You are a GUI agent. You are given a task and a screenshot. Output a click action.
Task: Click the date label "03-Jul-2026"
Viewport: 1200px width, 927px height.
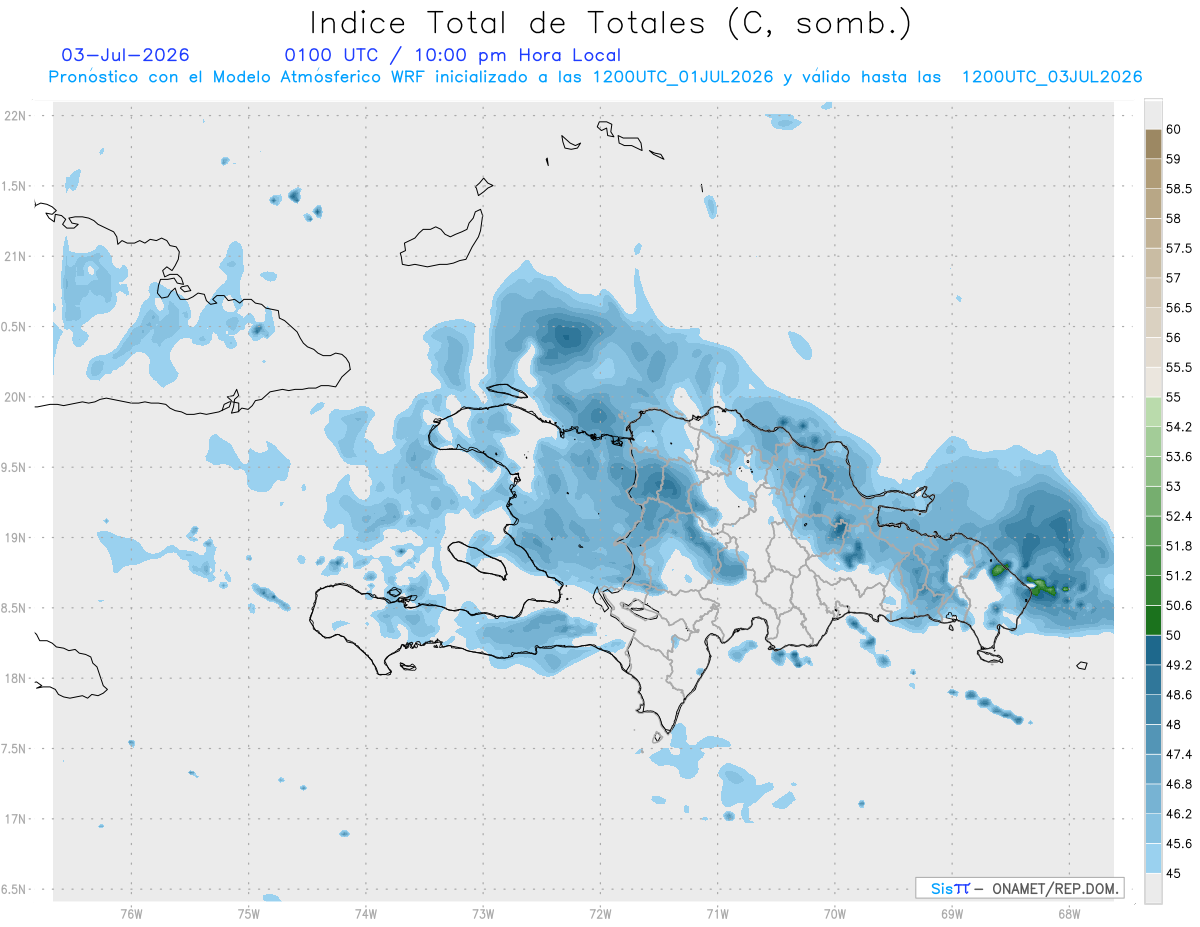125,56
